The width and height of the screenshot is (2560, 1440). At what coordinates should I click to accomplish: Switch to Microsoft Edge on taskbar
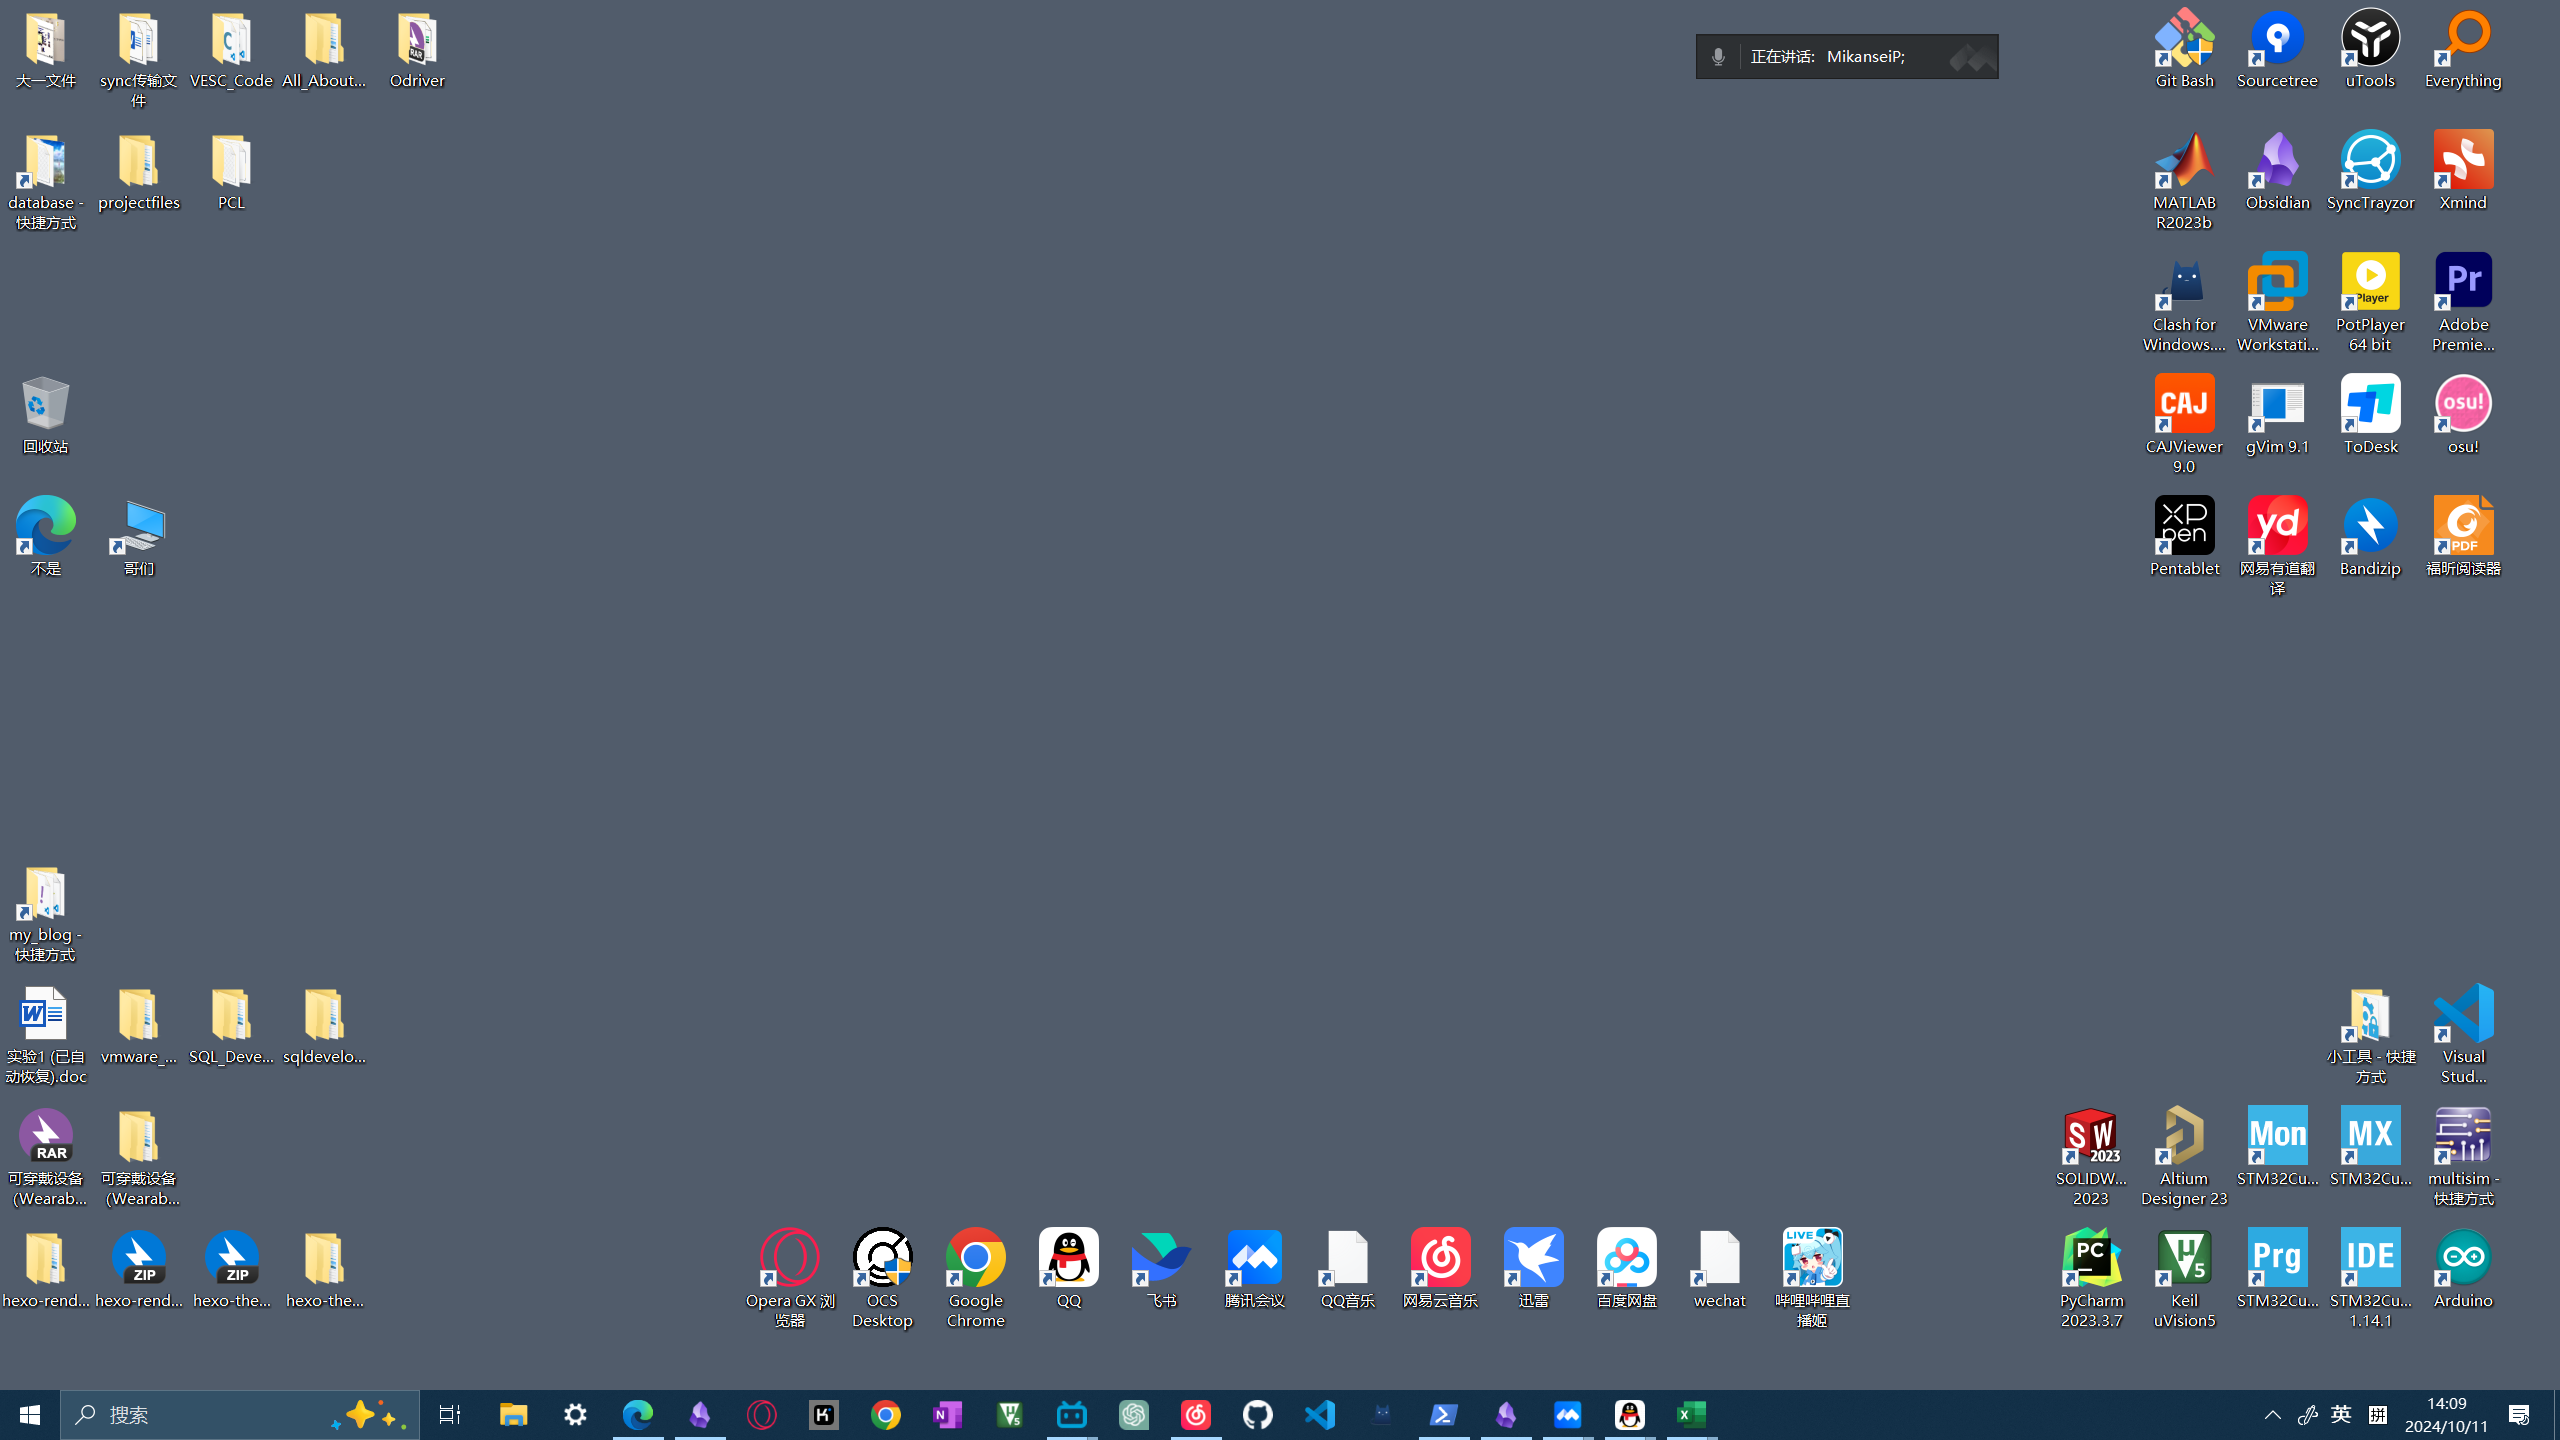point(638,1415)
